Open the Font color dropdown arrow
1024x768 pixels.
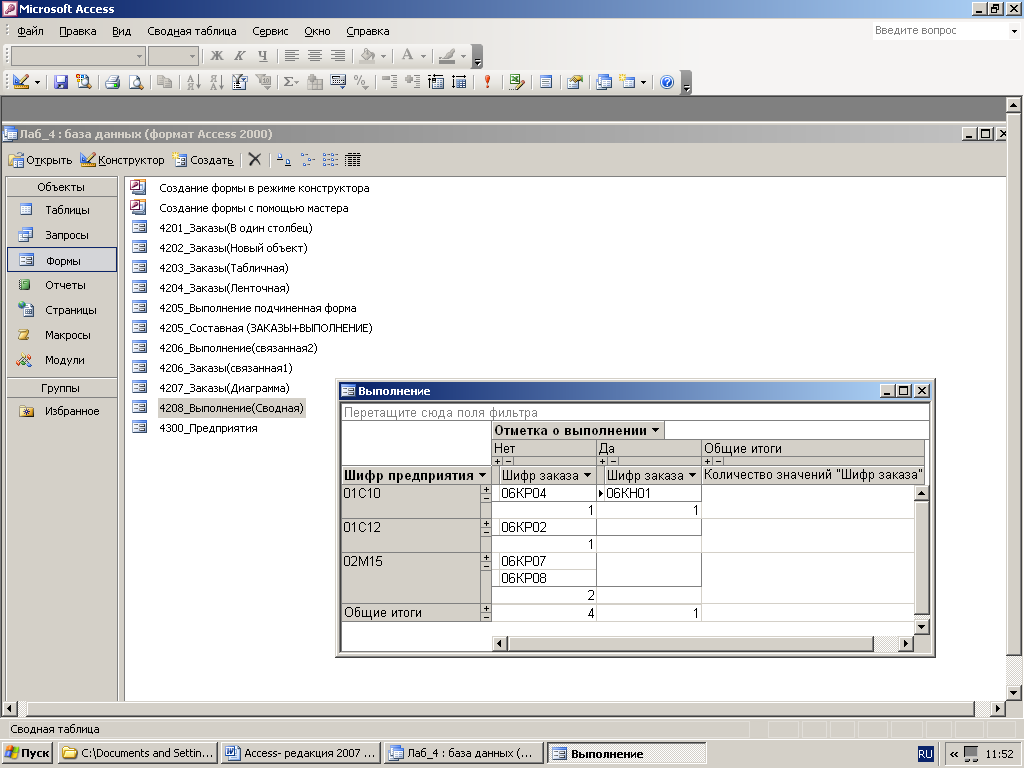coord(423,57)
